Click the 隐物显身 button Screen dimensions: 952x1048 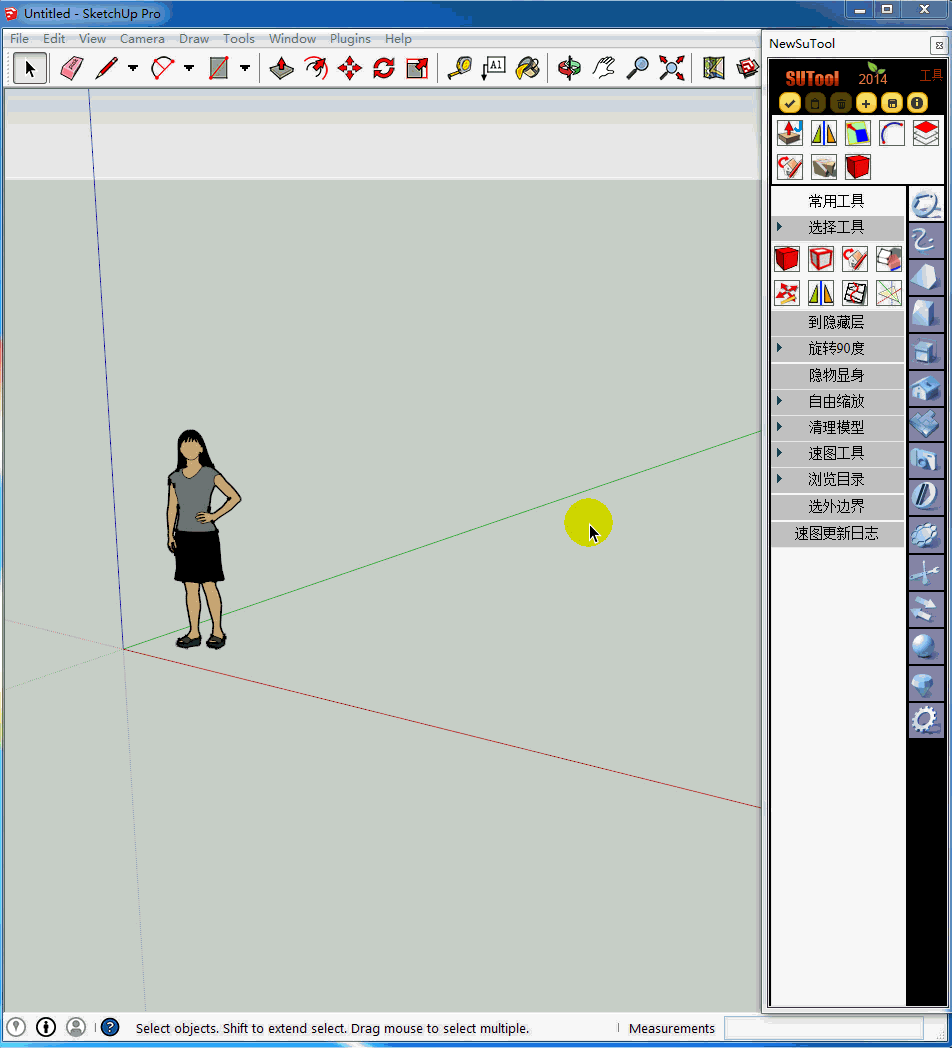[x=838, y=375]
